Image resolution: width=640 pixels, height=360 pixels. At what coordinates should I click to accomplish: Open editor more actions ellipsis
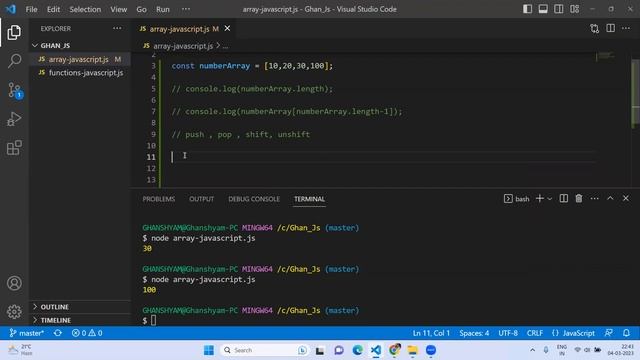pos(626,28)
